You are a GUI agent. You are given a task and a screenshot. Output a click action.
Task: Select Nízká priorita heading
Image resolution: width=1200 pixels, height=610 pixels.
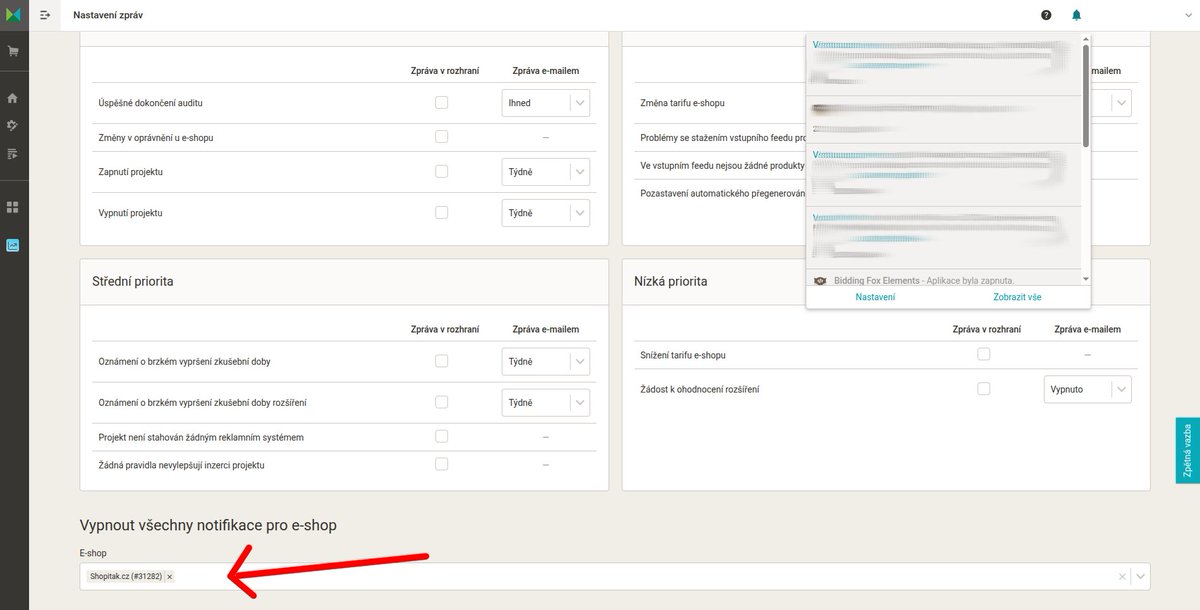click(x=671, y=281)
